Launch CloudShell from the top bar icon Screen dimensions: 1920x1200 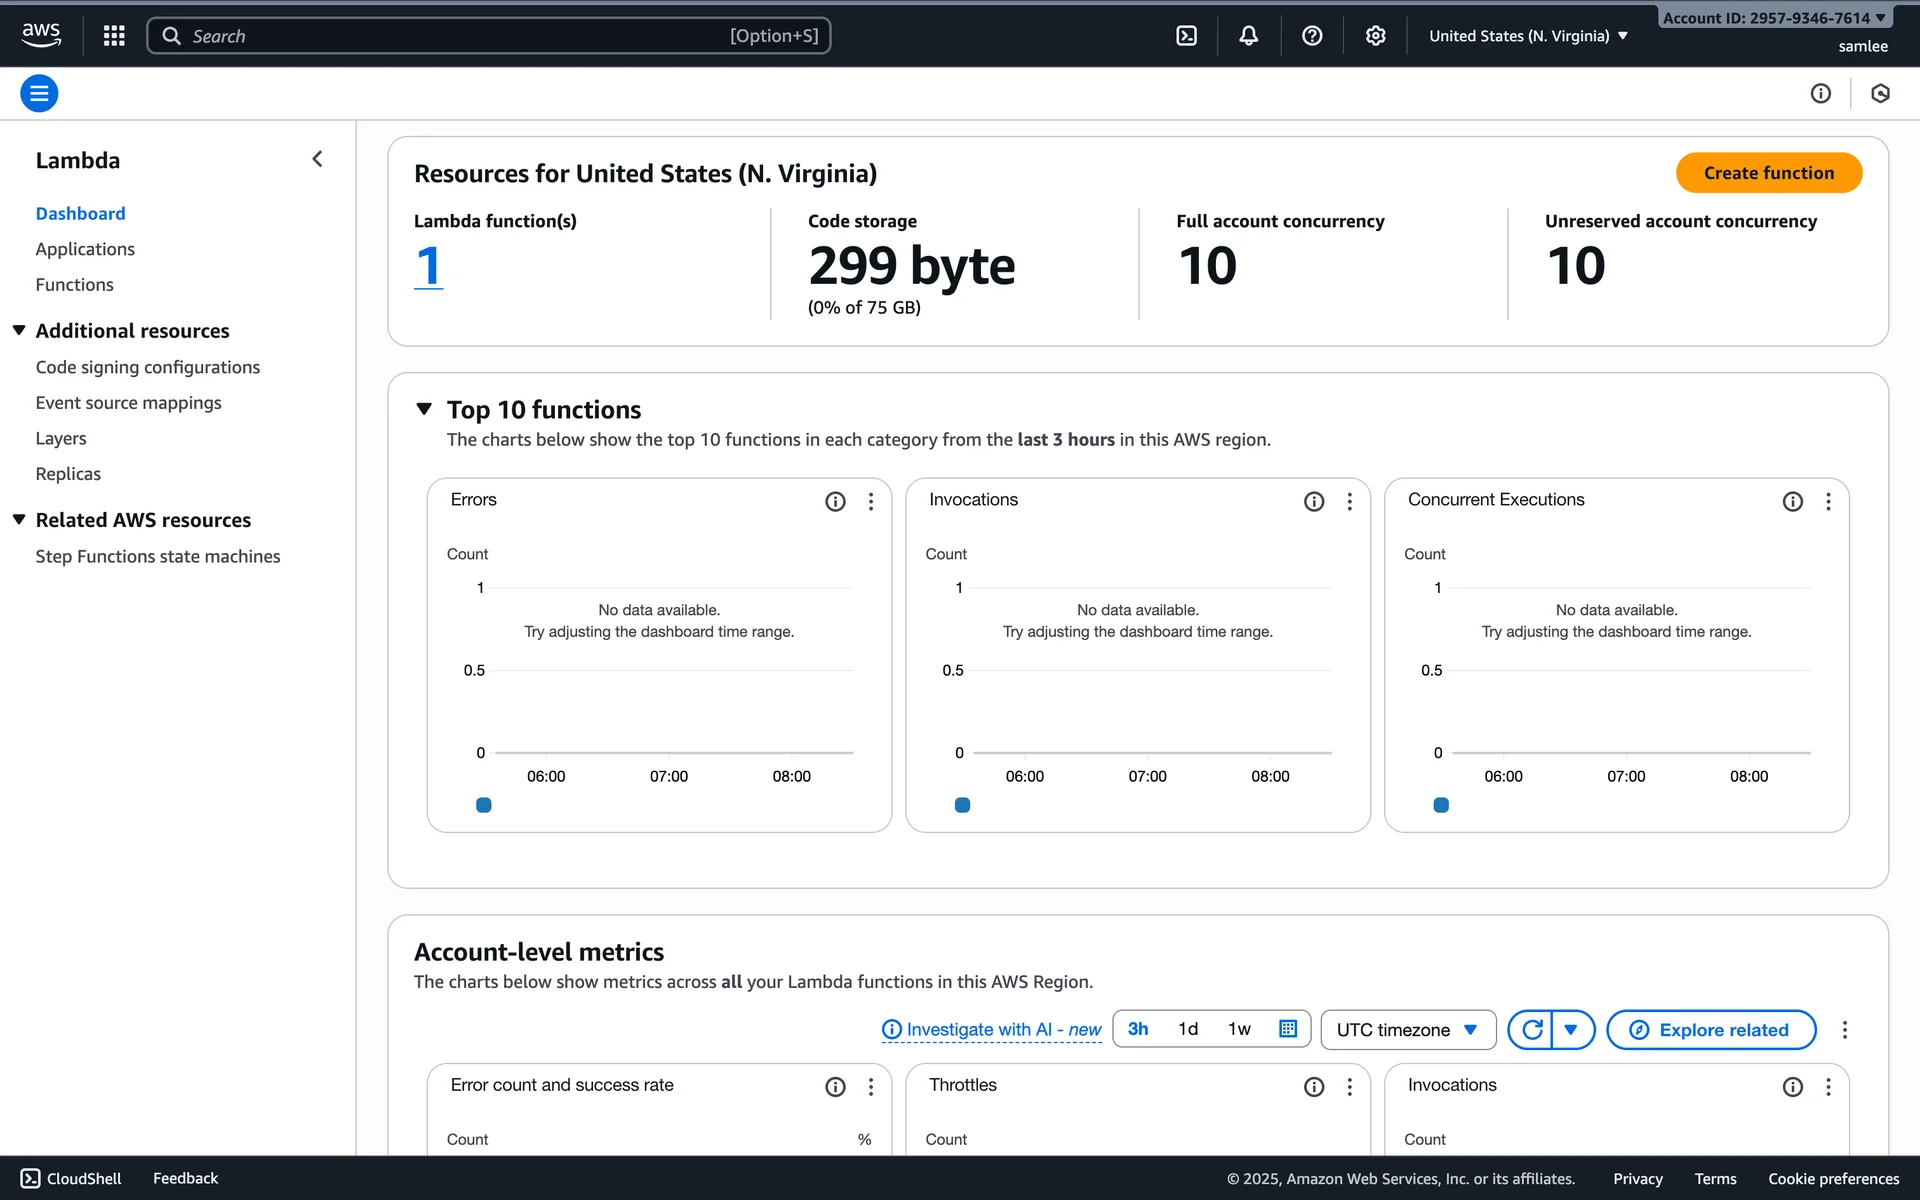click(x=1186, y=36)
